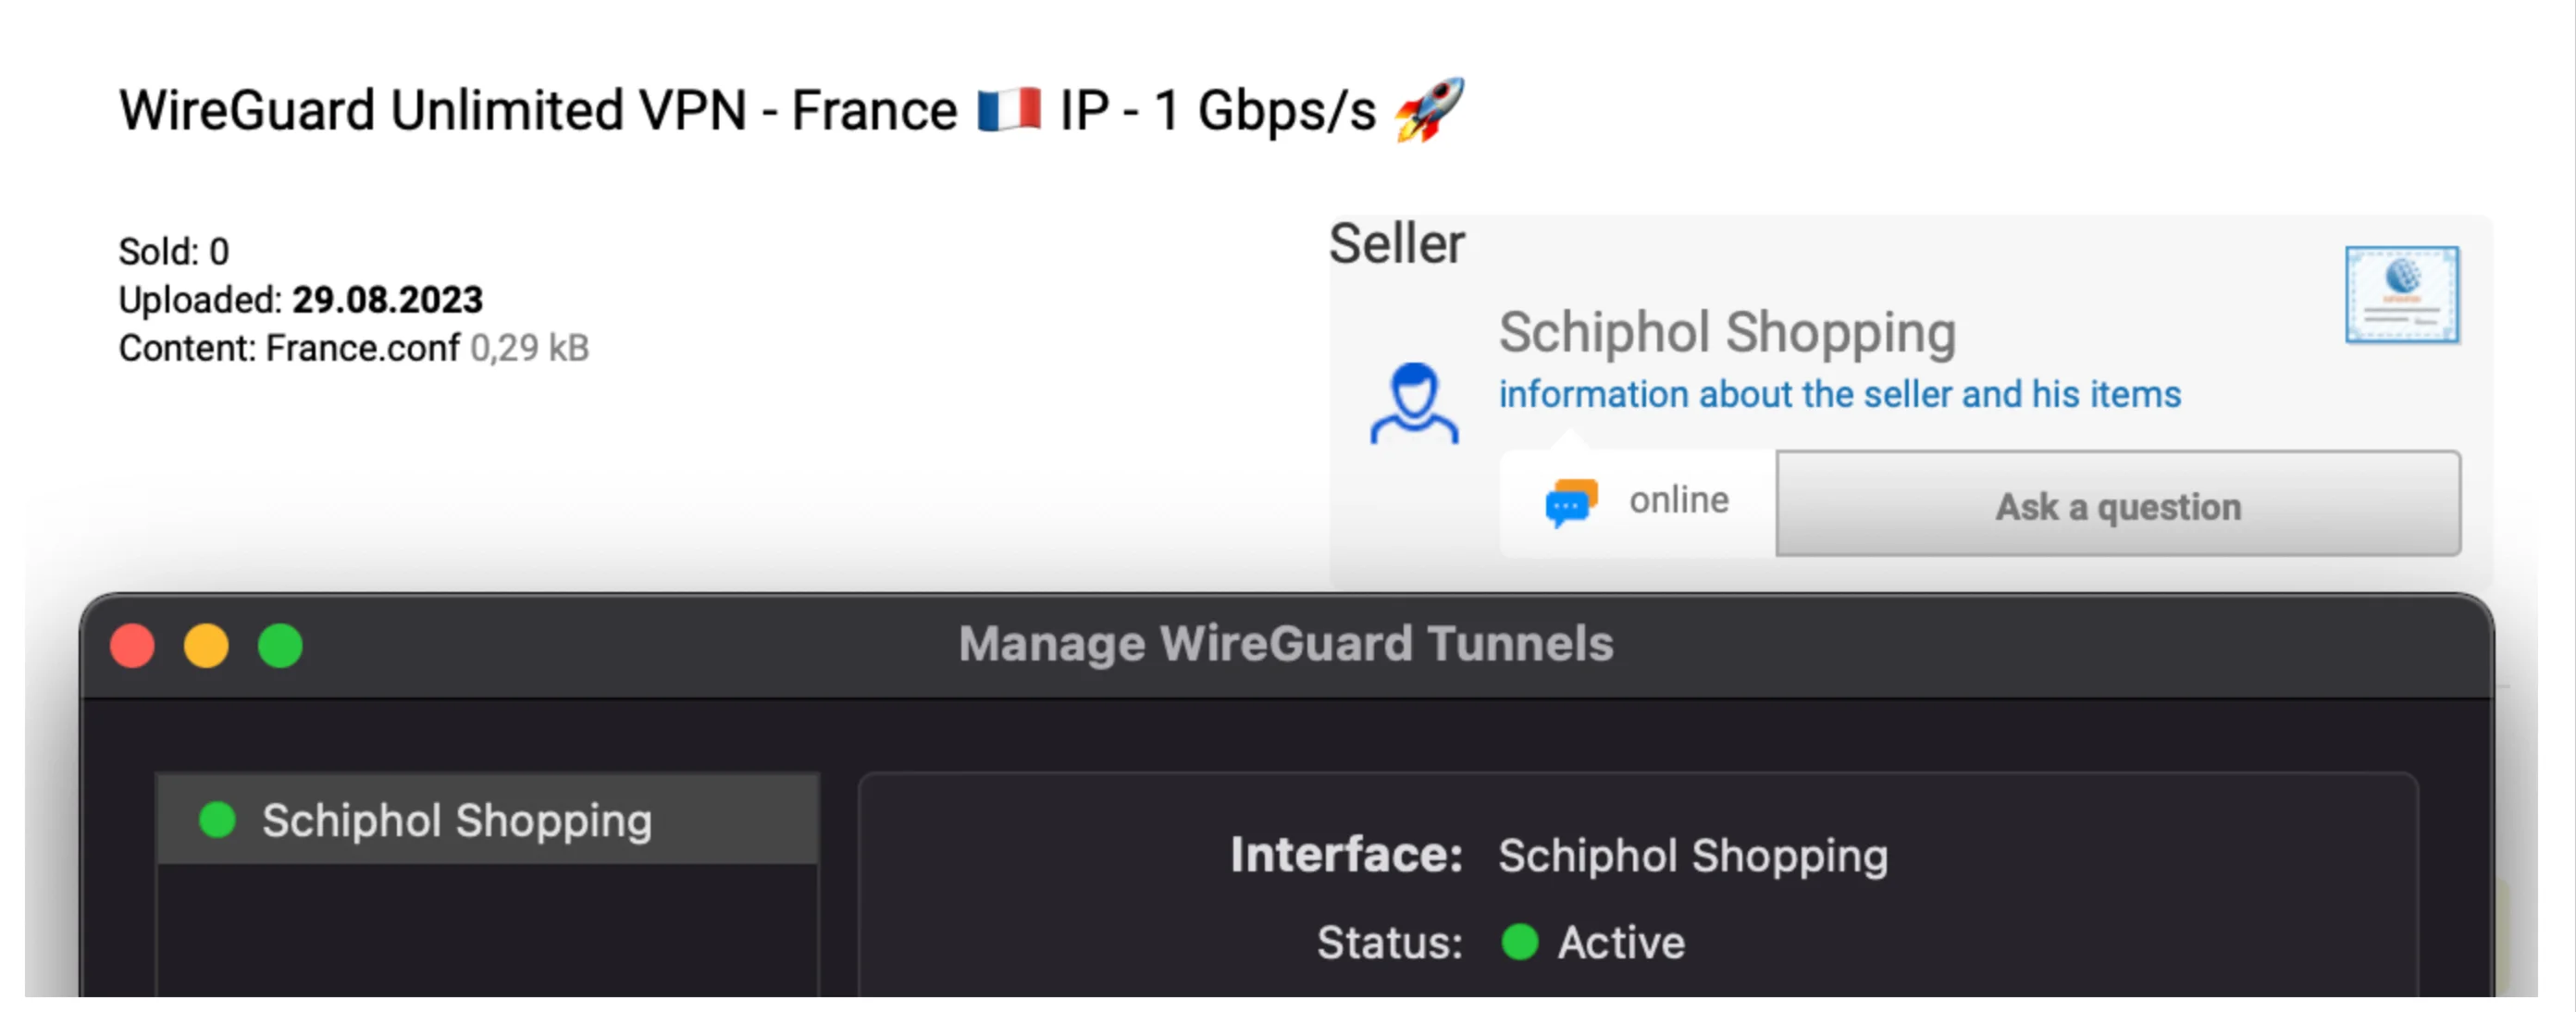Click the upload date 29.08.2023
The image size is (2576, 1012).
tap(387, 300)
